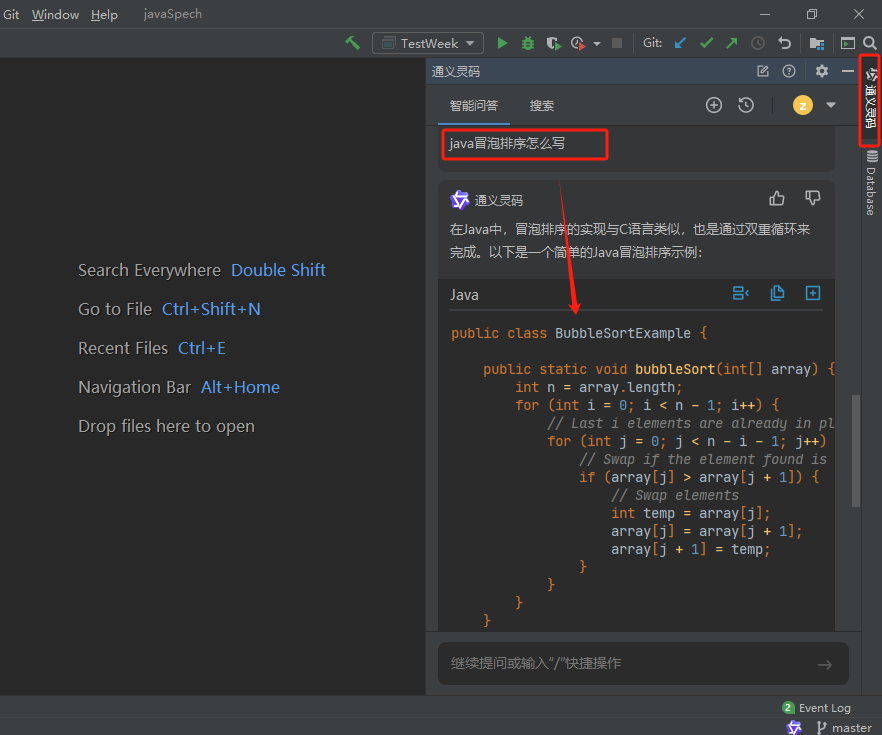The width and height of the screenshot is (882, 735).
Task: Toggle the 通义灵码 side tool tab
Action: click(x=871, y=101)
